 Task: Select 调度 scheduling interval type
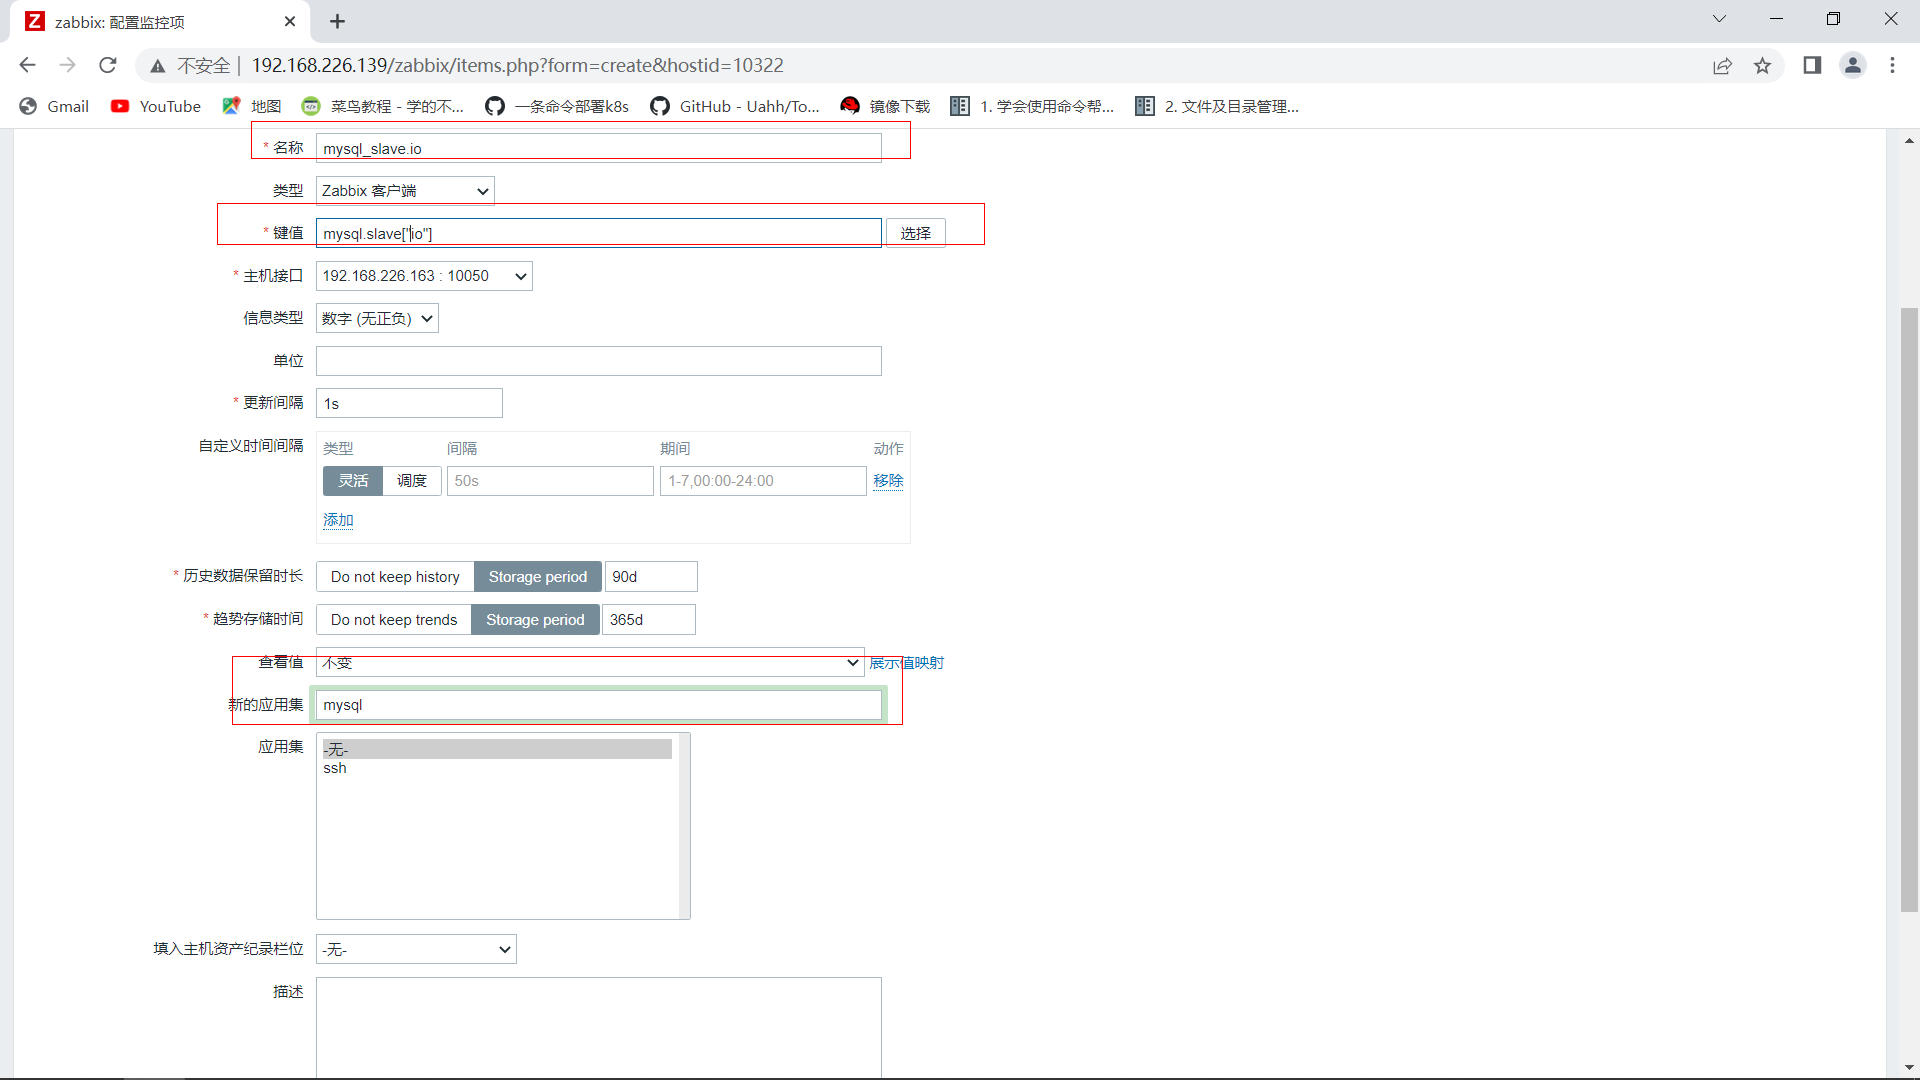411,481
